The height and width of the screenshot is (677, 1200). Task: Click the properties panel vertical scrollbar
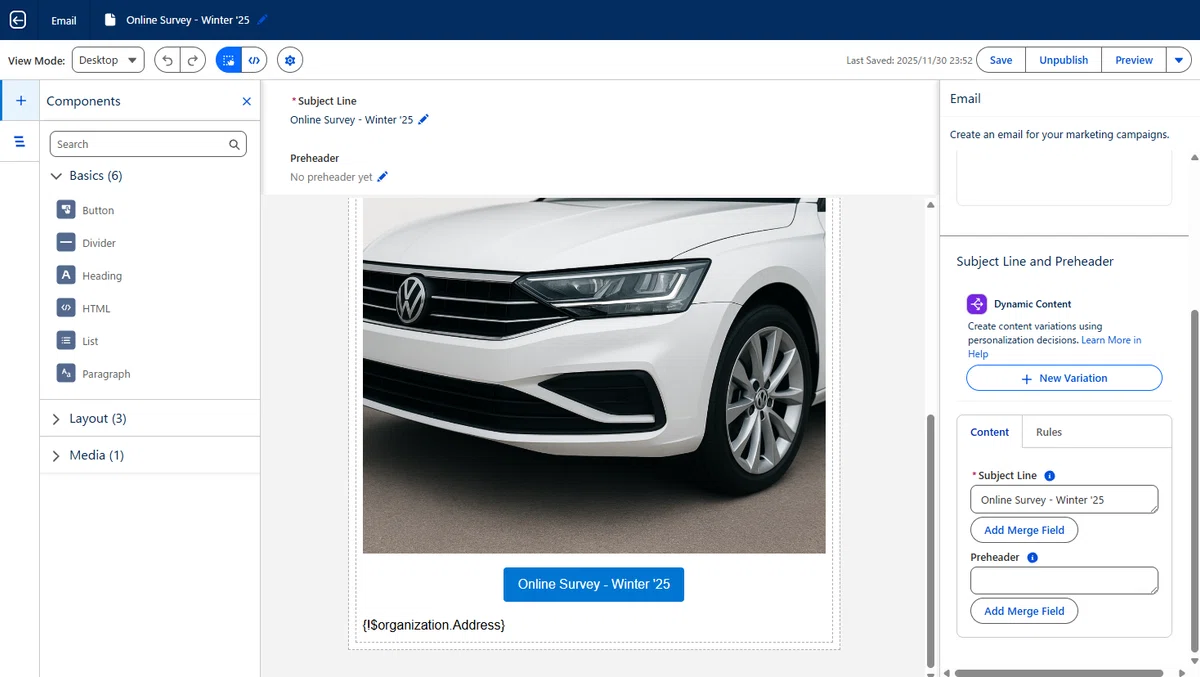click(1194, 480)
